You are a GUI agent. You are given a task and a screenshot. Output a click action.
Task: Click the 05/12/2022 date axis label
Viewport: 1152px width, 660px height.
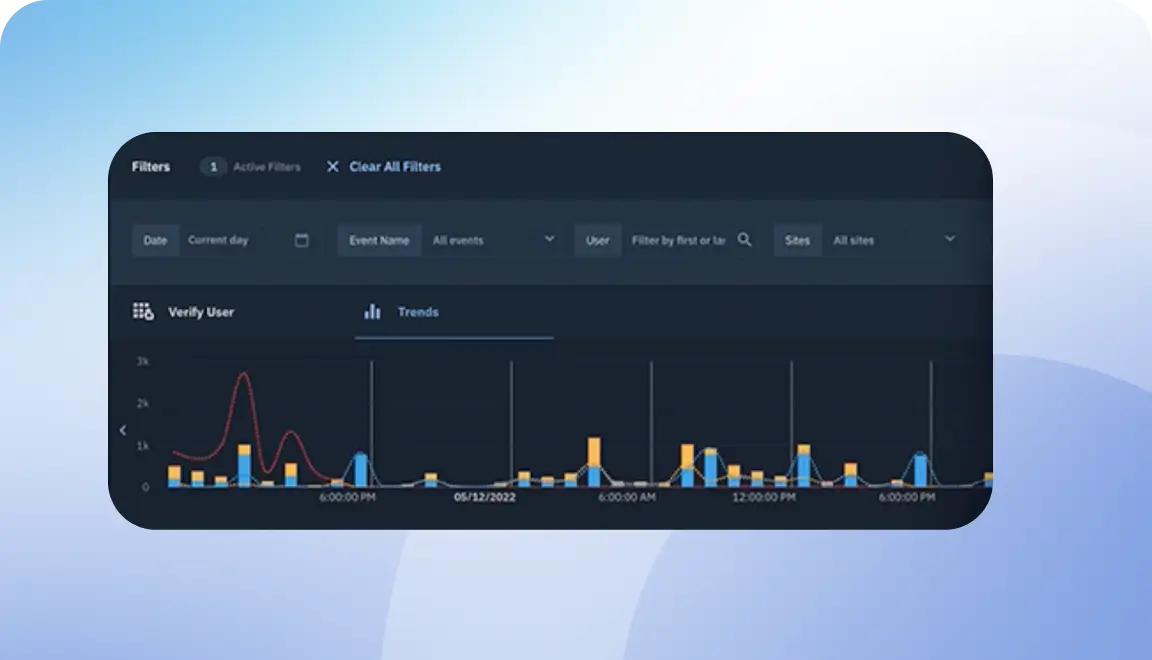coord(485,498)
